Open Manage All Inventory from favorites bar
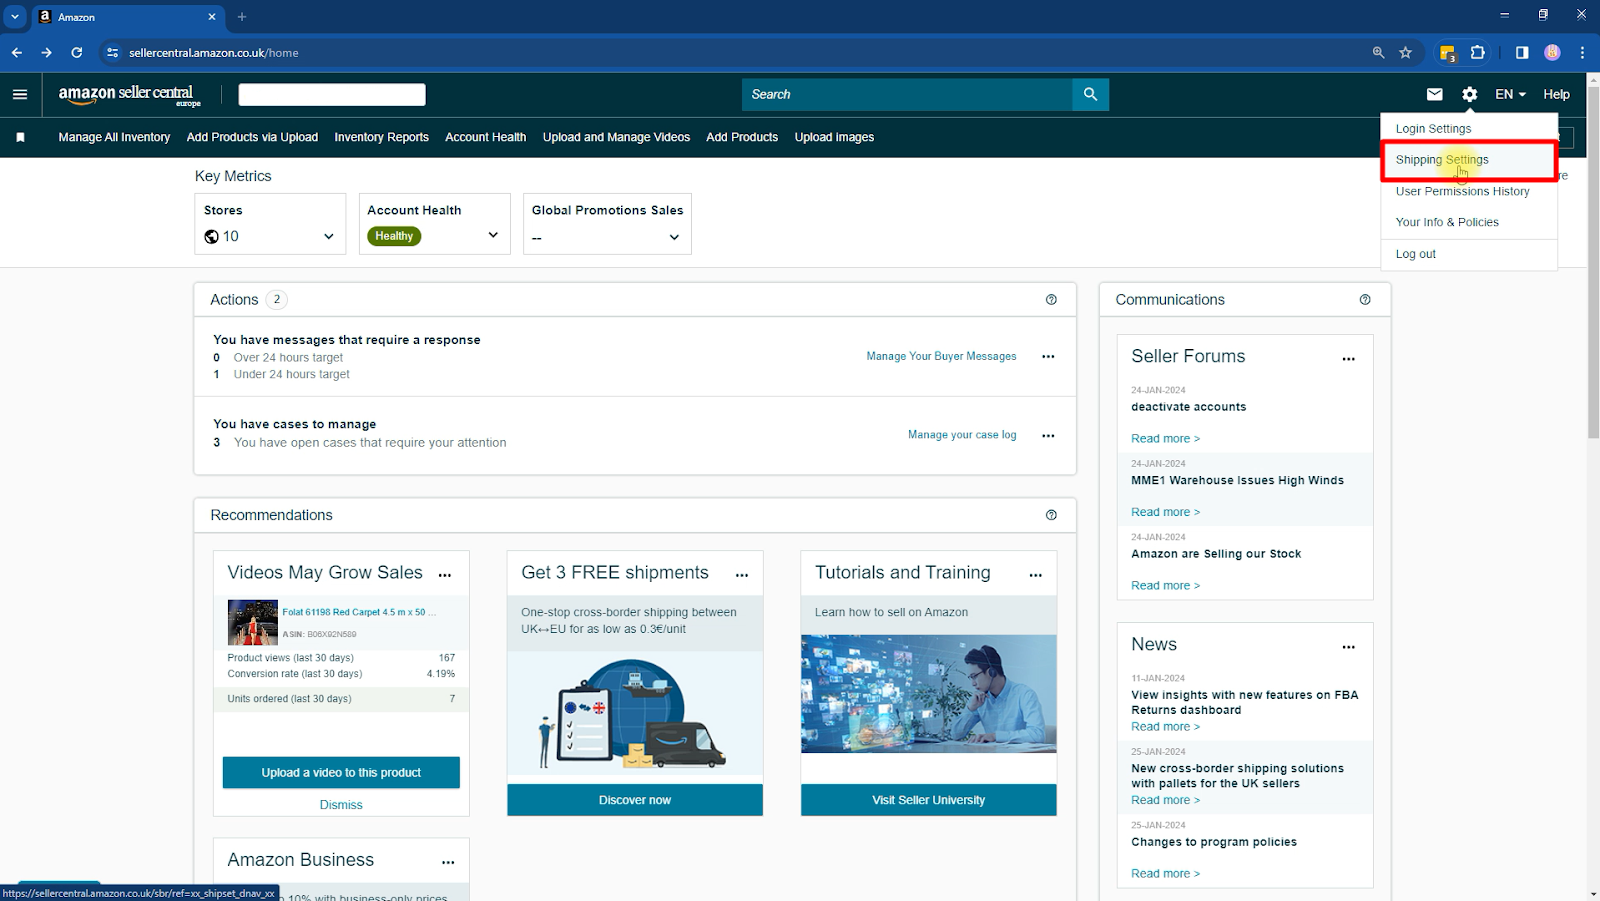 (114, 137)
